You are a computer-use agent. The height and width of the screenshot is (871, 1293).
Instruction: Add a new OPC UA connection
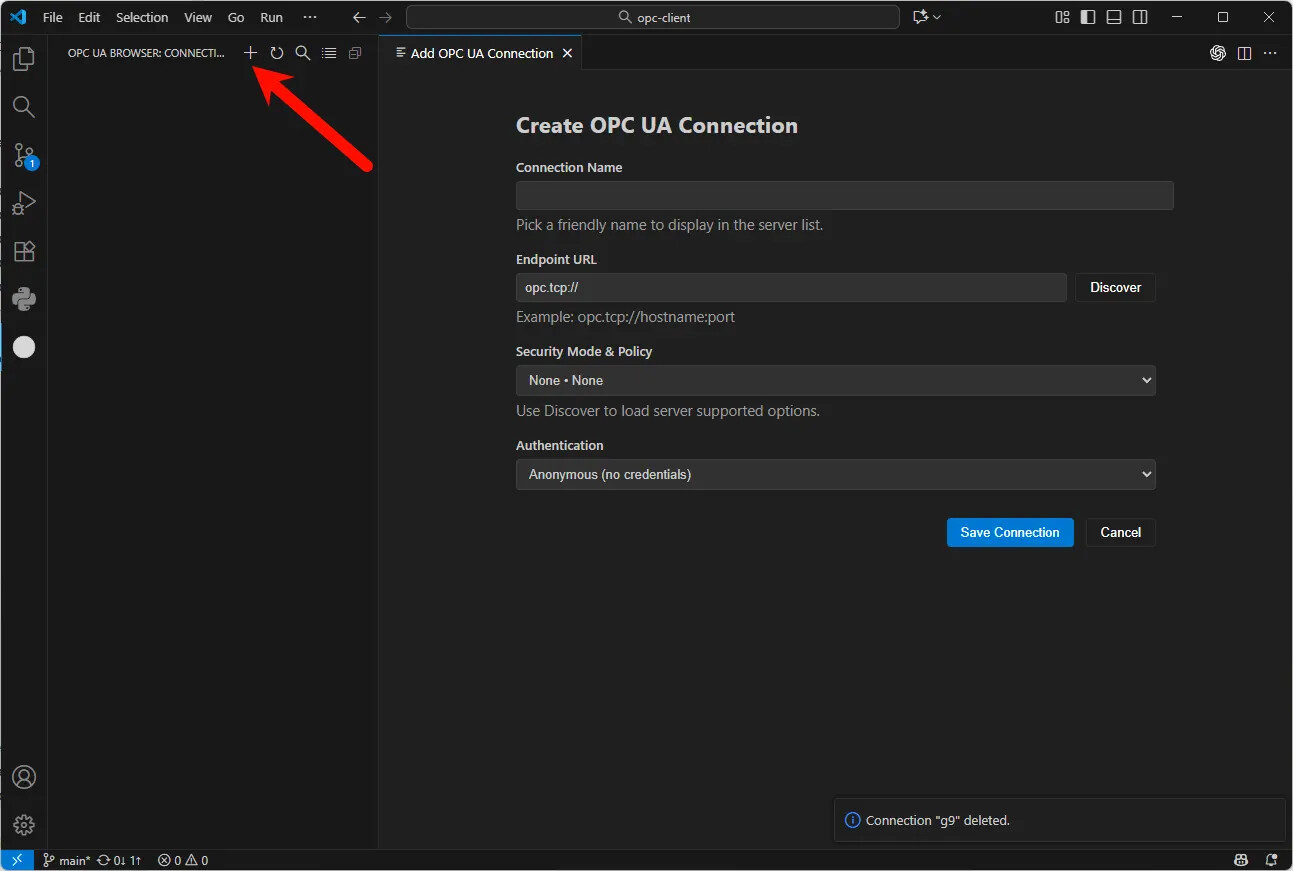coord(251,53)
